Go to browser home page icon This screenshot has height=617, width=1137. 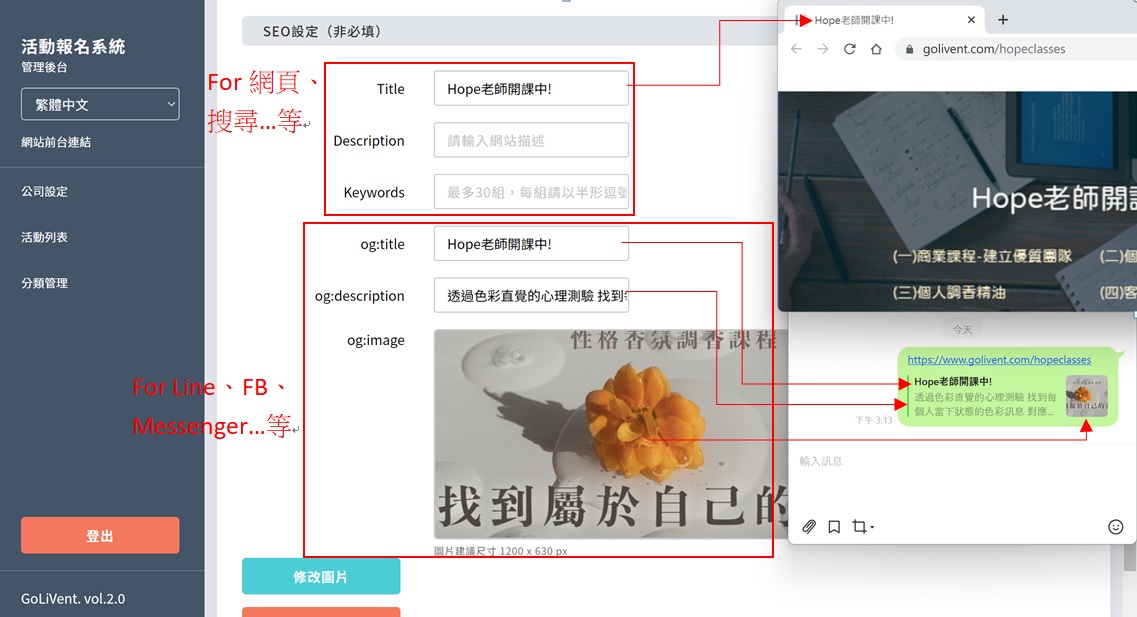pyautogui.click(x=876, y=49)
